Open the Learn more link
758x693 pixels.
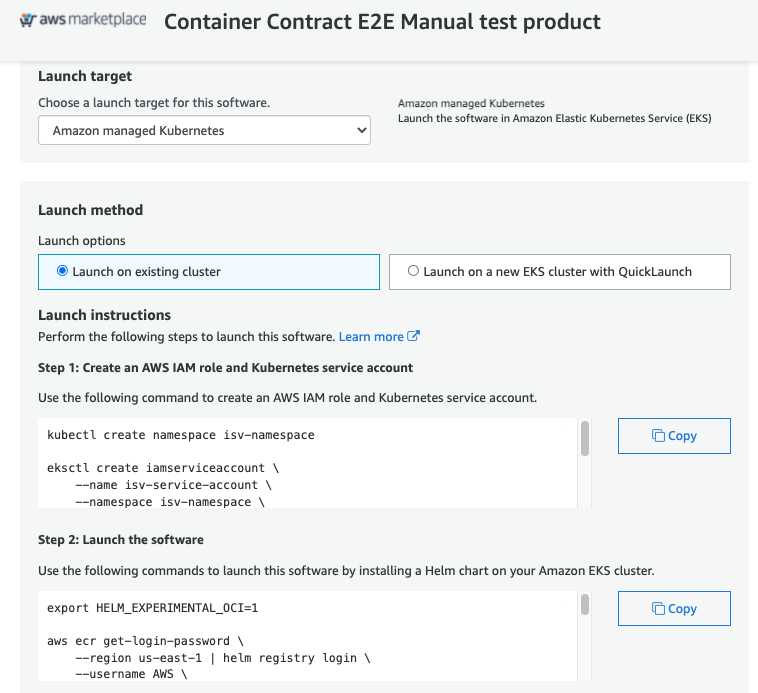tap(371, 337)
